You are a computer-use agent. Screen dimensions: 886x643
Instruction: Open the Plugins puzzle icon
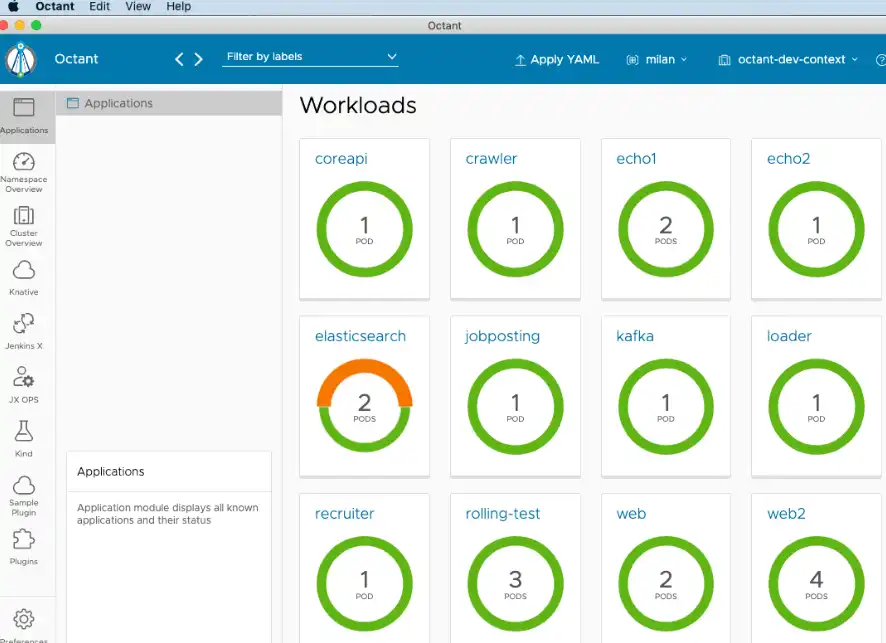(x=24, y=539)
